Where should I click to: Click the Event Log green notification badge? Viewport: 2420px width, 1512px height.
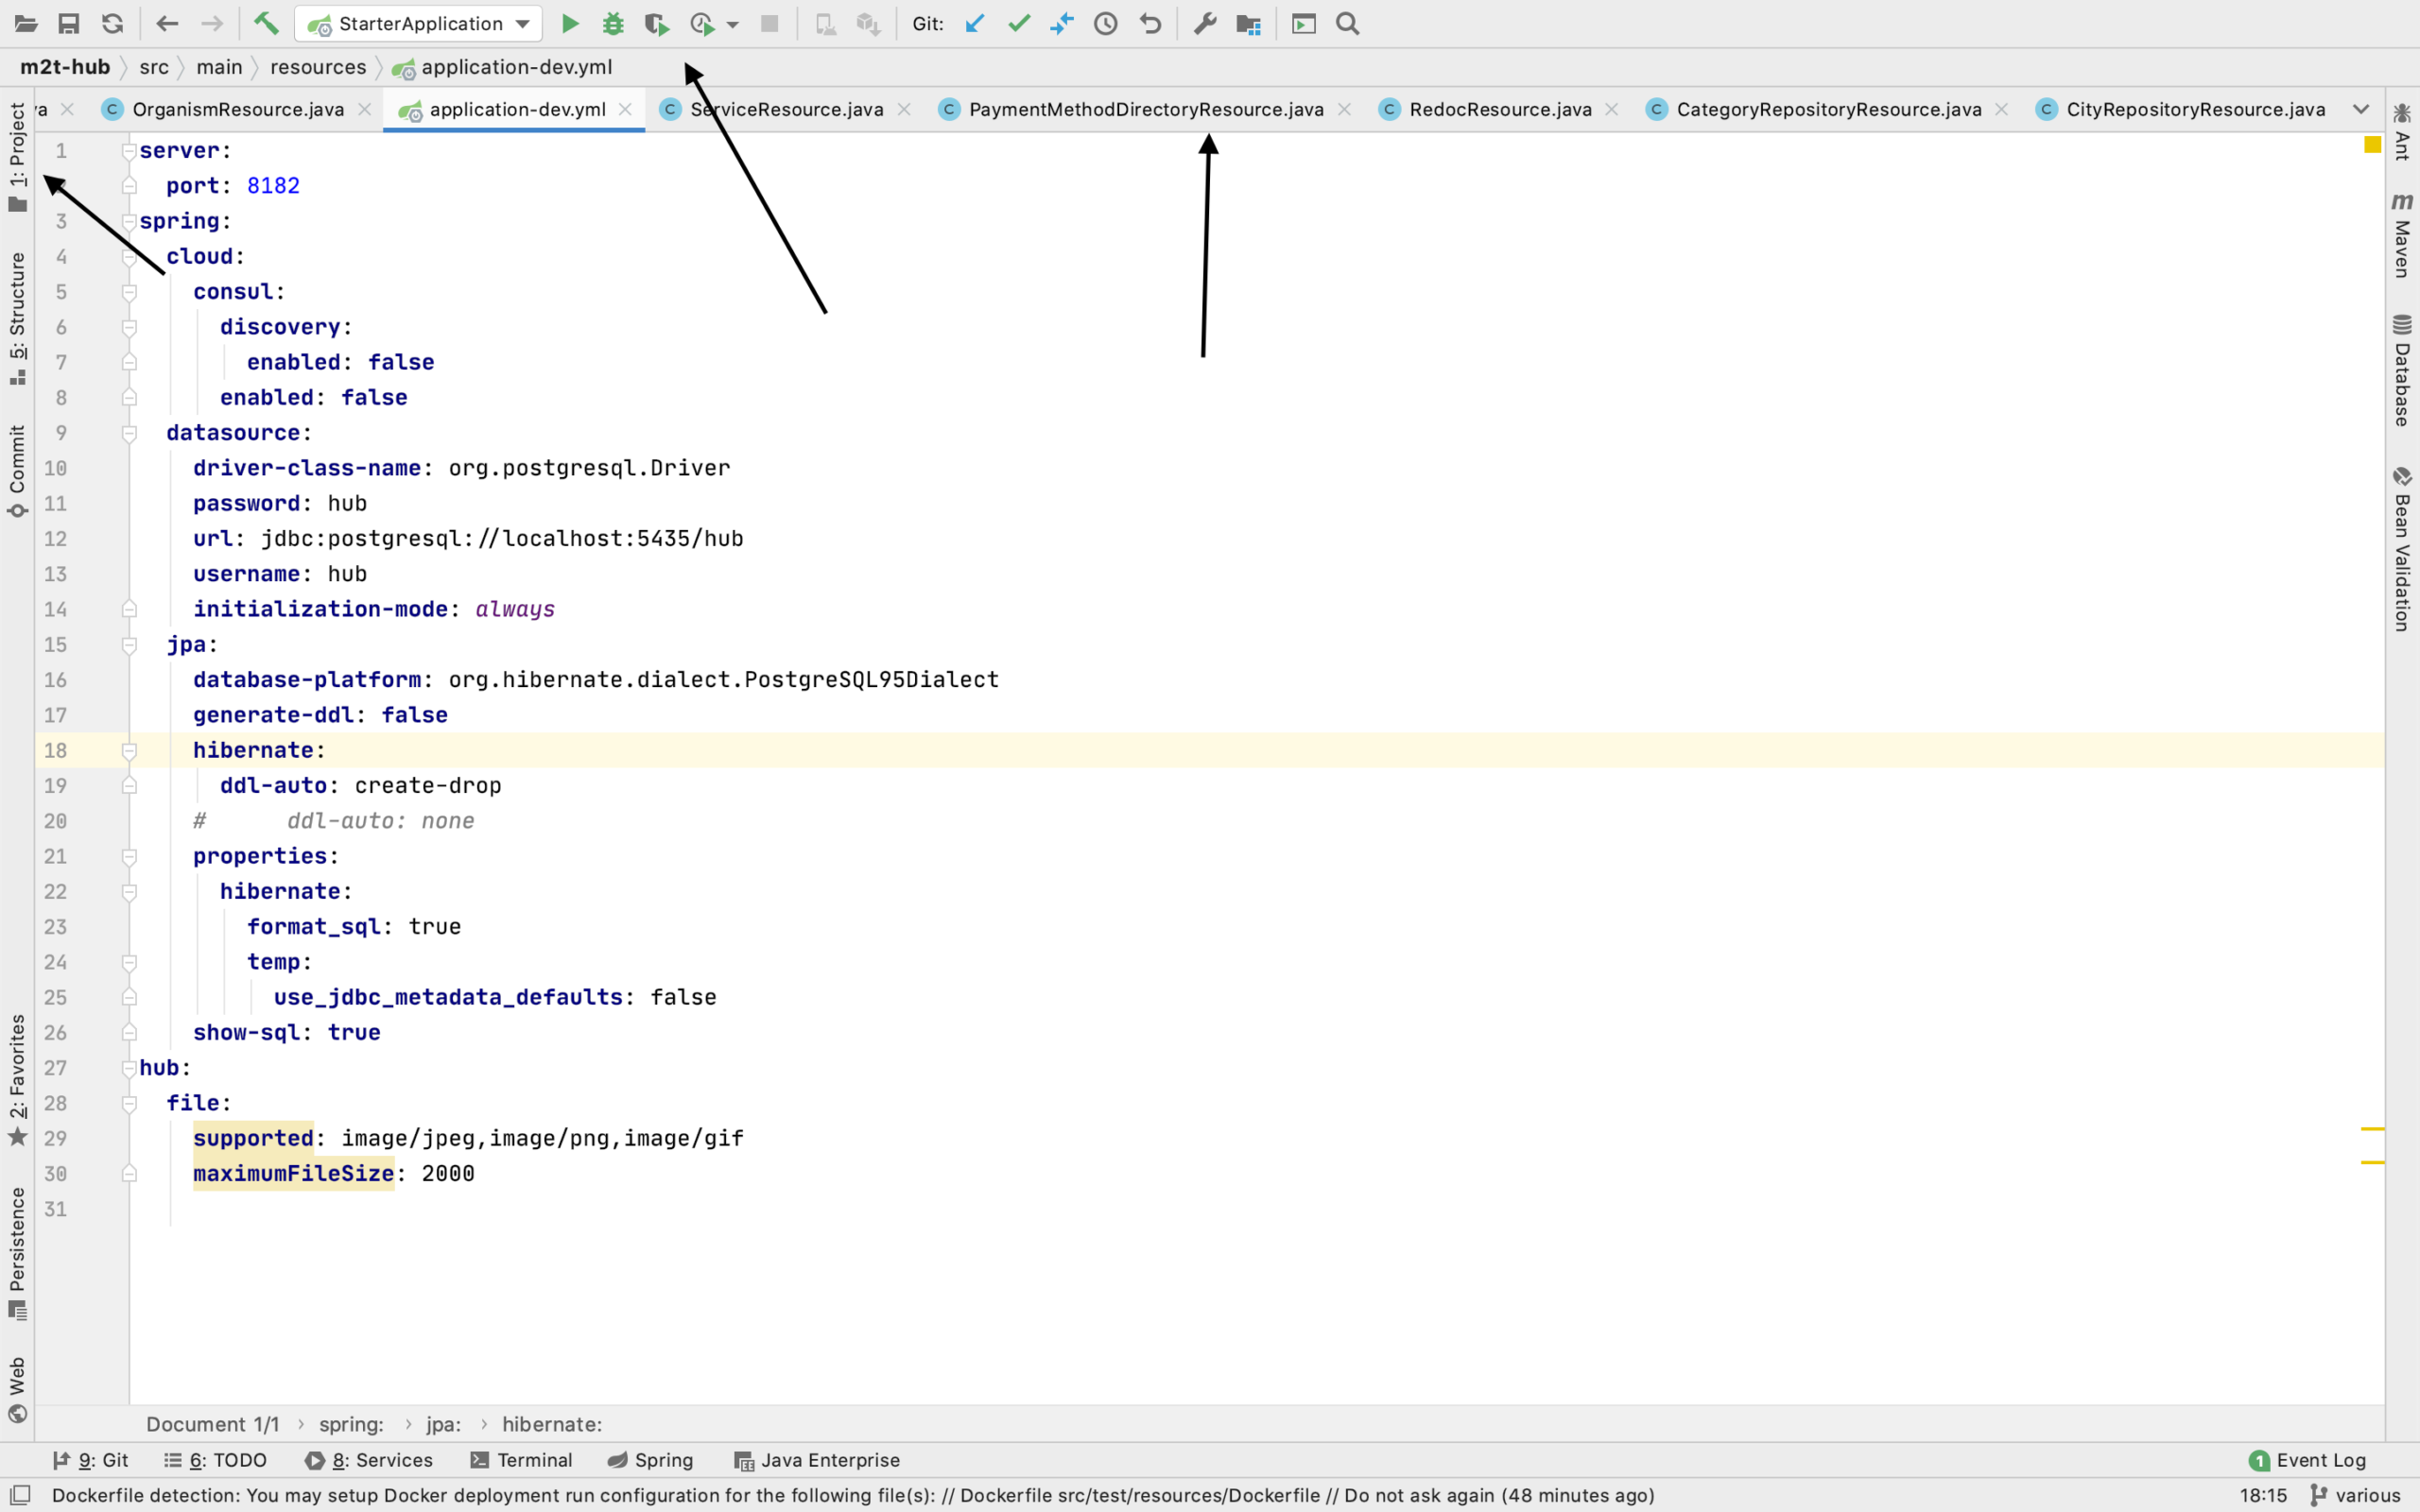point(2259,1460)
